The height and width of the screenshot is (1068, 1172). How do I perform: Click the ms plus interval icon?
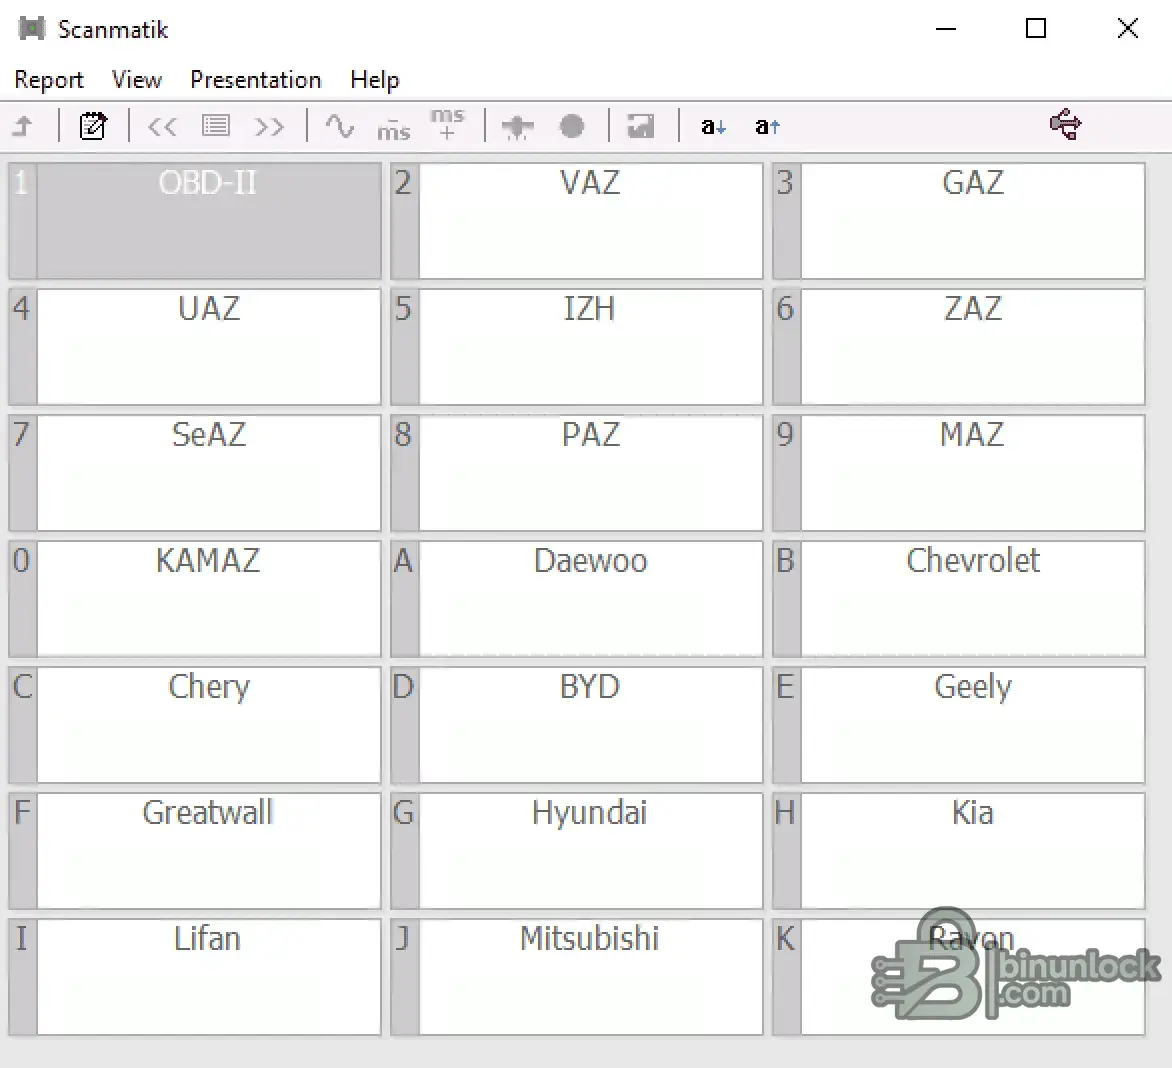(x=447, y=125)
